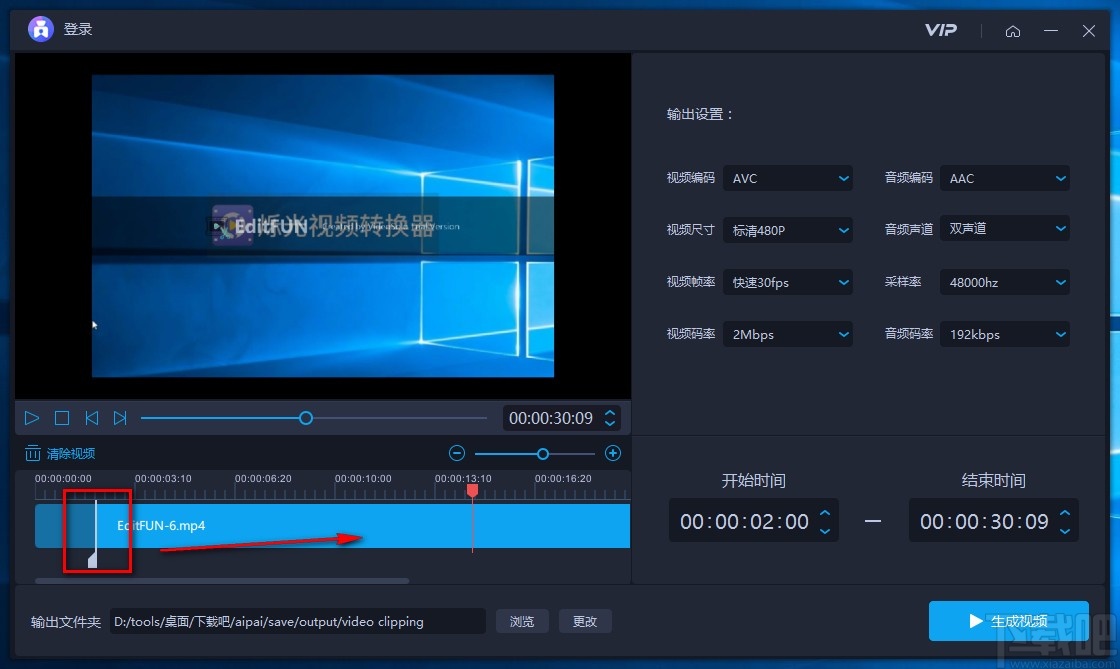Viewport: 1120px width, 669px height.
Task: Click the 00:00:10:00 ruler label
Action: click(363, 478)
